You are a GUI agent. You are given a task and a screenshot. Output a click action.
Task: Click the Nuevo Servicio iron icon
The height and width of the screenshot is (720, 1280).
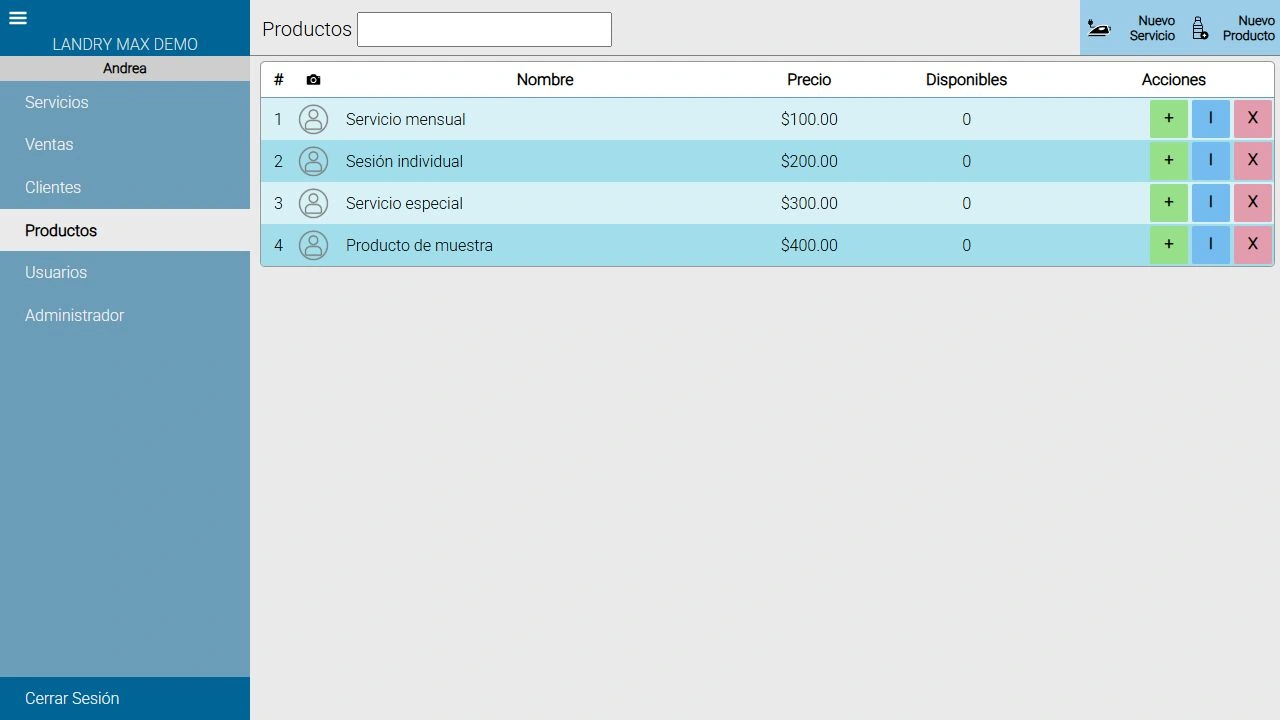click(1099, 29)
